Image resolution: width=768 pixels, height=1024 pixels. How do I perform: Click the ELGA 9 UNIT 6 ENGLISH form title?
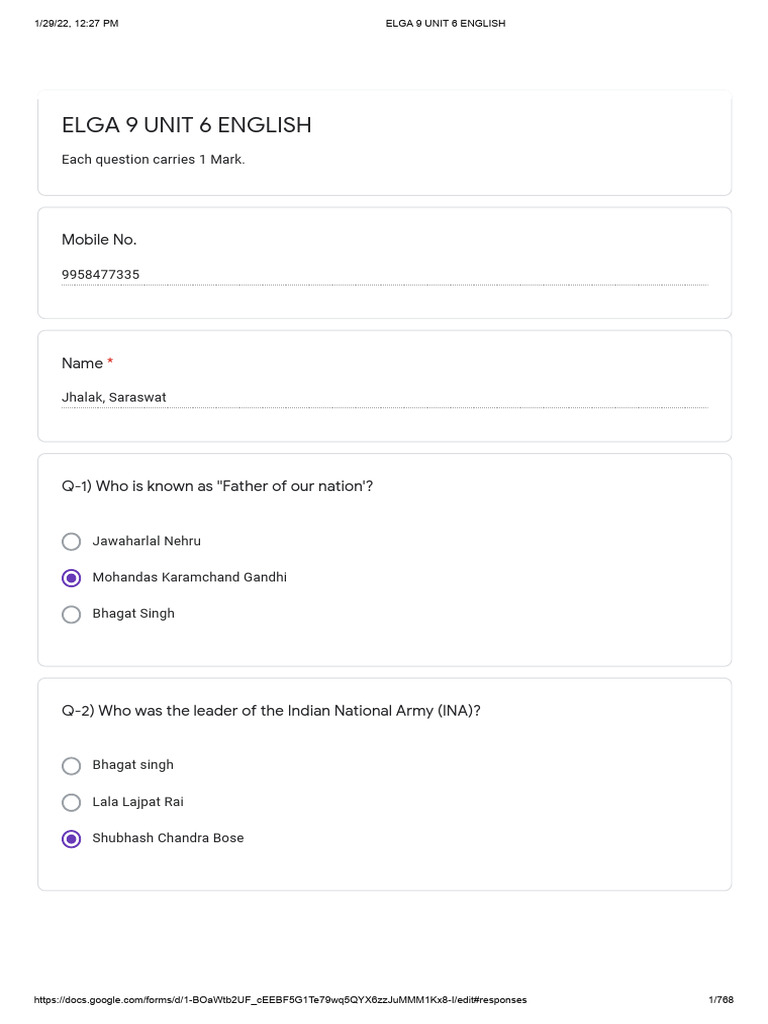tap(187, 125)
